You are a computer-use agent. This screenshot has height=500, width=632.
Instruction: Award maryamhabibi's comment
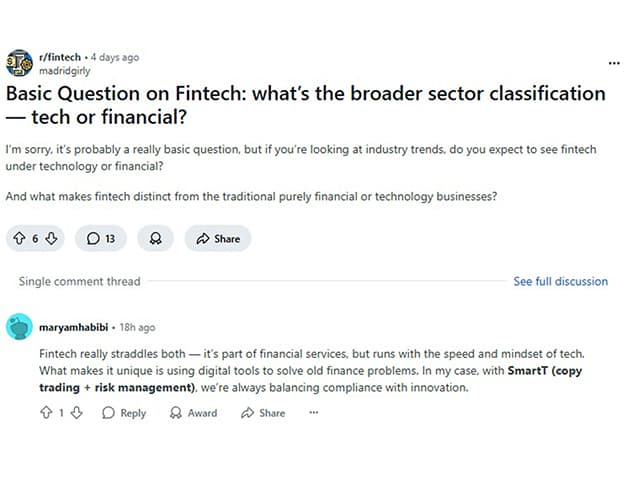point(193,413)
